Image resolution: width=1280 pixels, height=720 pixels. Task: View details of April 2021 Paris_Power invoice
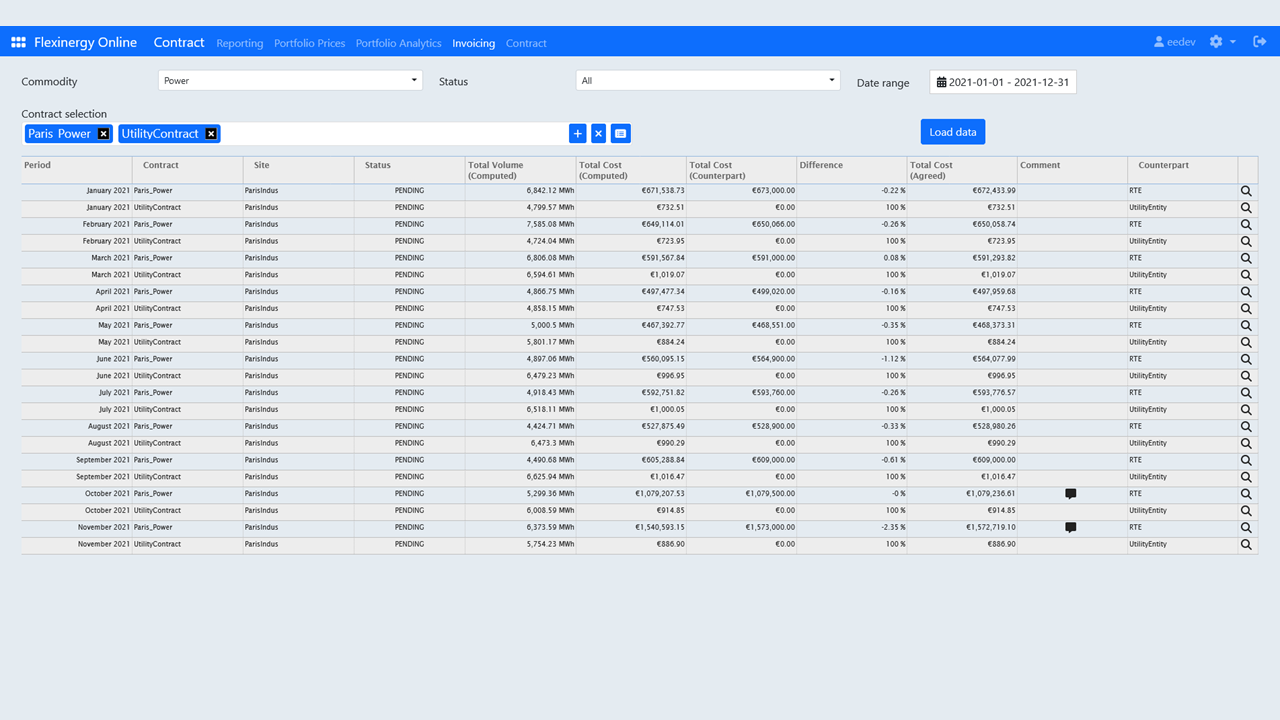coord(1246,292)
